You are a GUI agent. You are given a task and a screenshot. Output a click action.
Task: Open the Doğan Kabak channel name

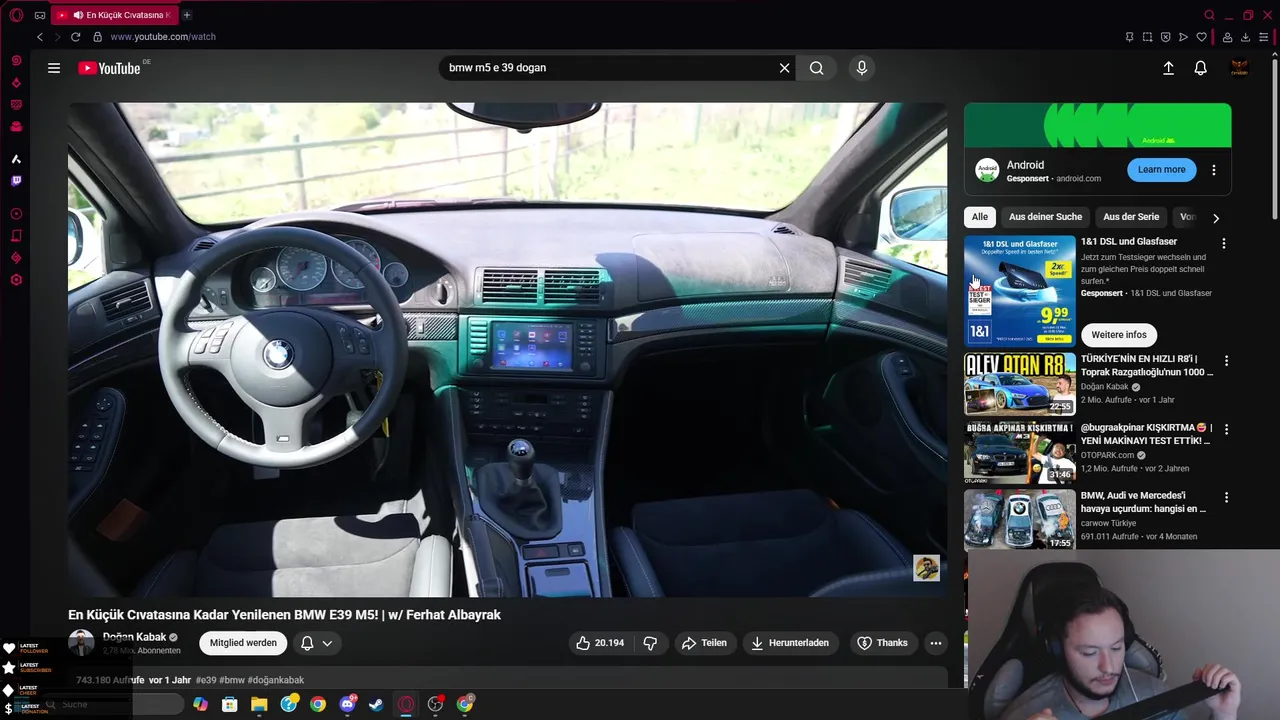[134, 637]
